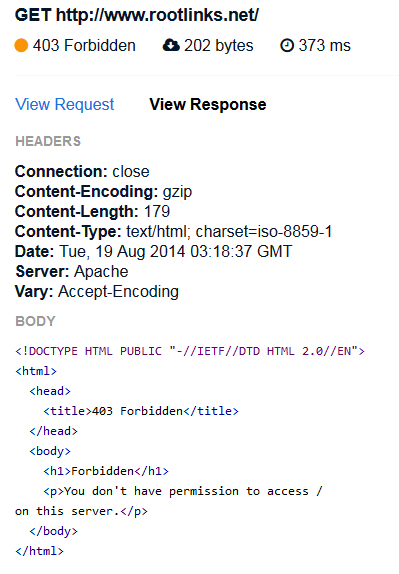The image size is (399, 574).
Task: Click the BODY section label
Action: 35,321
